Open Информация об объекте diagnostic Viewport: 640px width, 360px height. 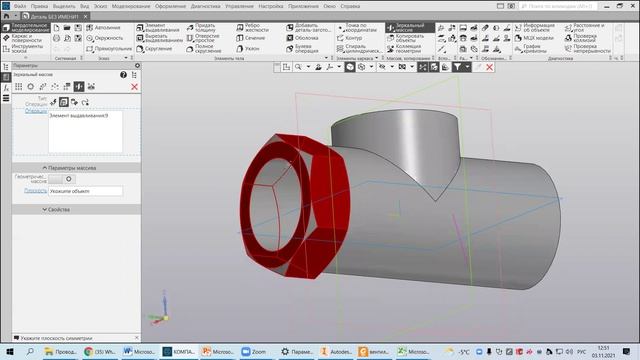click(x=535, y=28)
